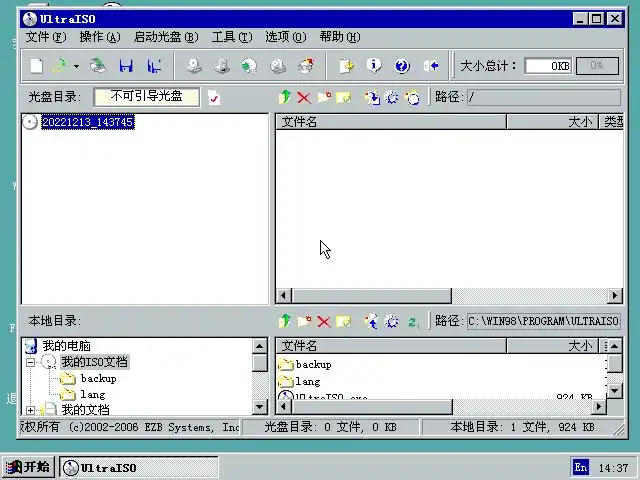Select the lang folder in the local tree
Viewport: 640px width, 480px height.
coord(93,395)
